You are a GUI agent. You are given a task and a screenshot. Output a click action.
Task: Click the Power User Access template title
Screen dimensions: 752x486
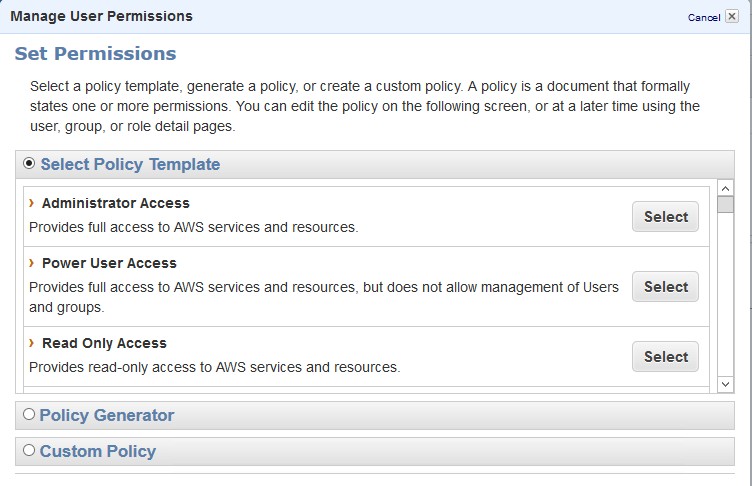pos(109,263)
